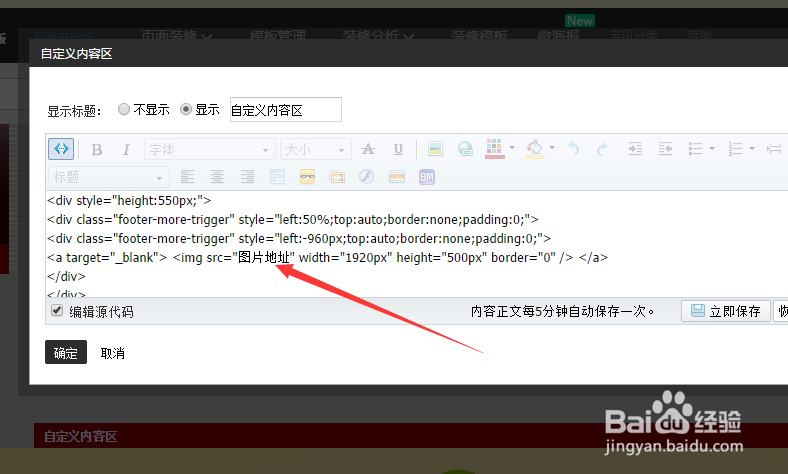Click the BM toolbar icon
This screenshot has width=788, height=474.
pos(427,176)
